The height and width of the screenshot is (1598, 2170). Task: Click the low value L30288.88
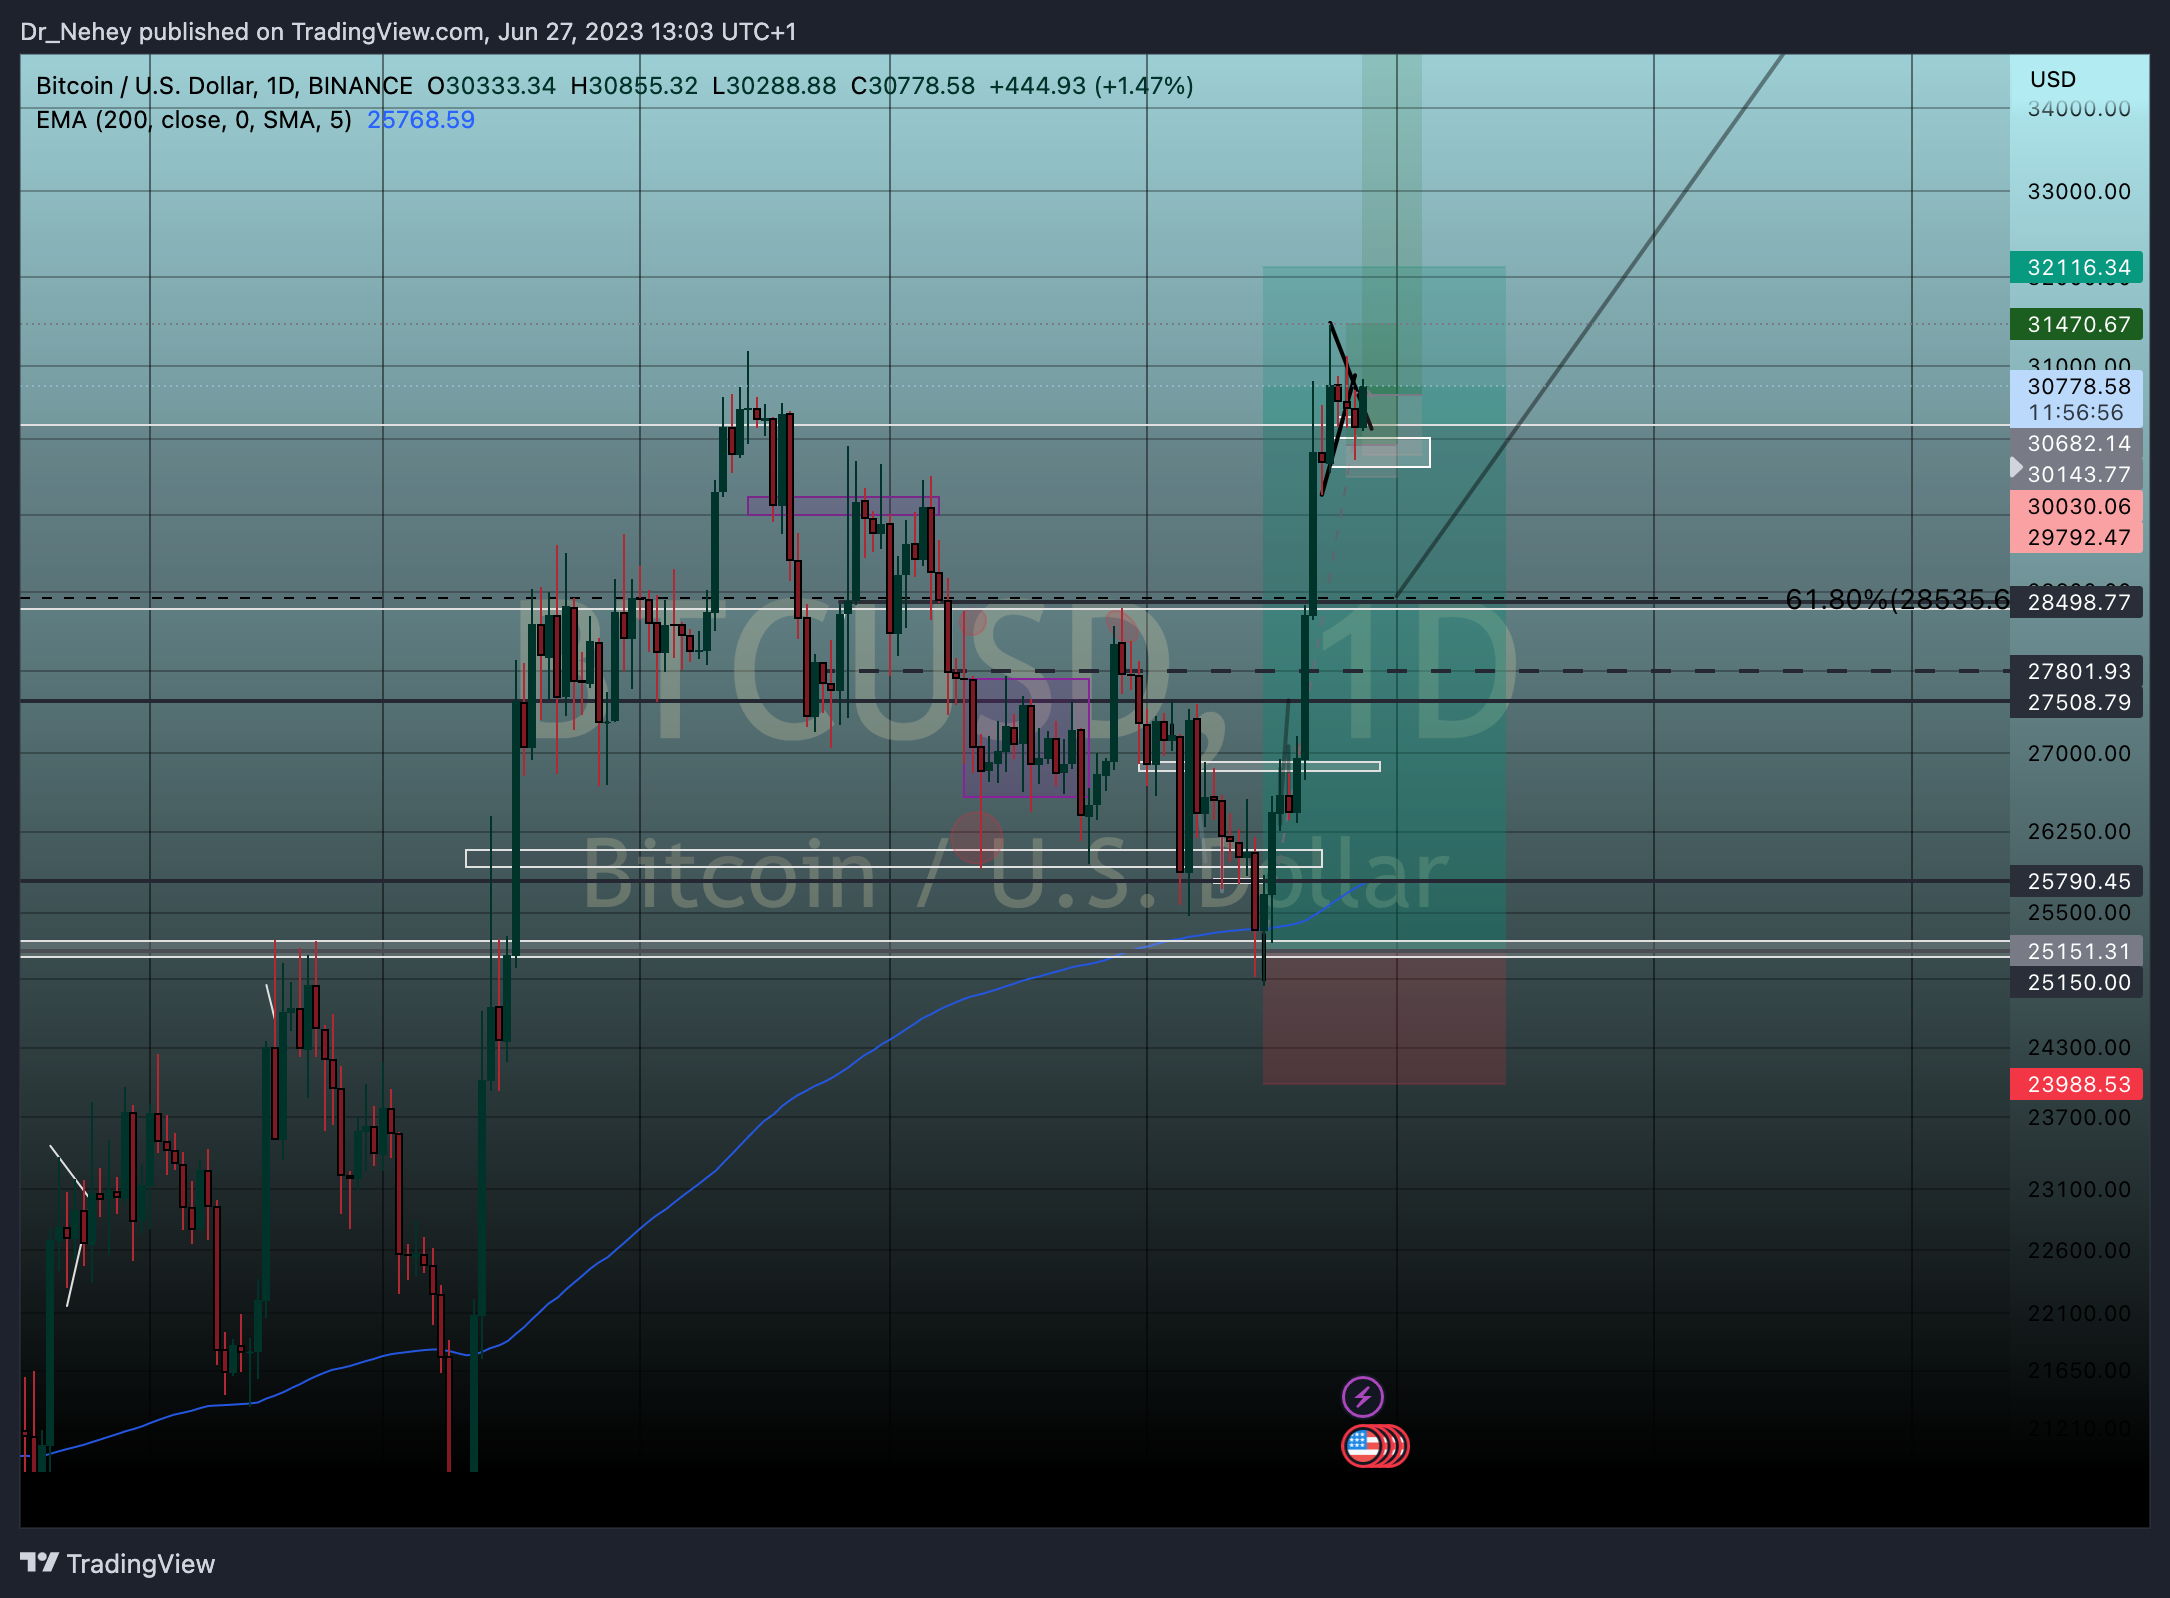[x=774, y=86]
